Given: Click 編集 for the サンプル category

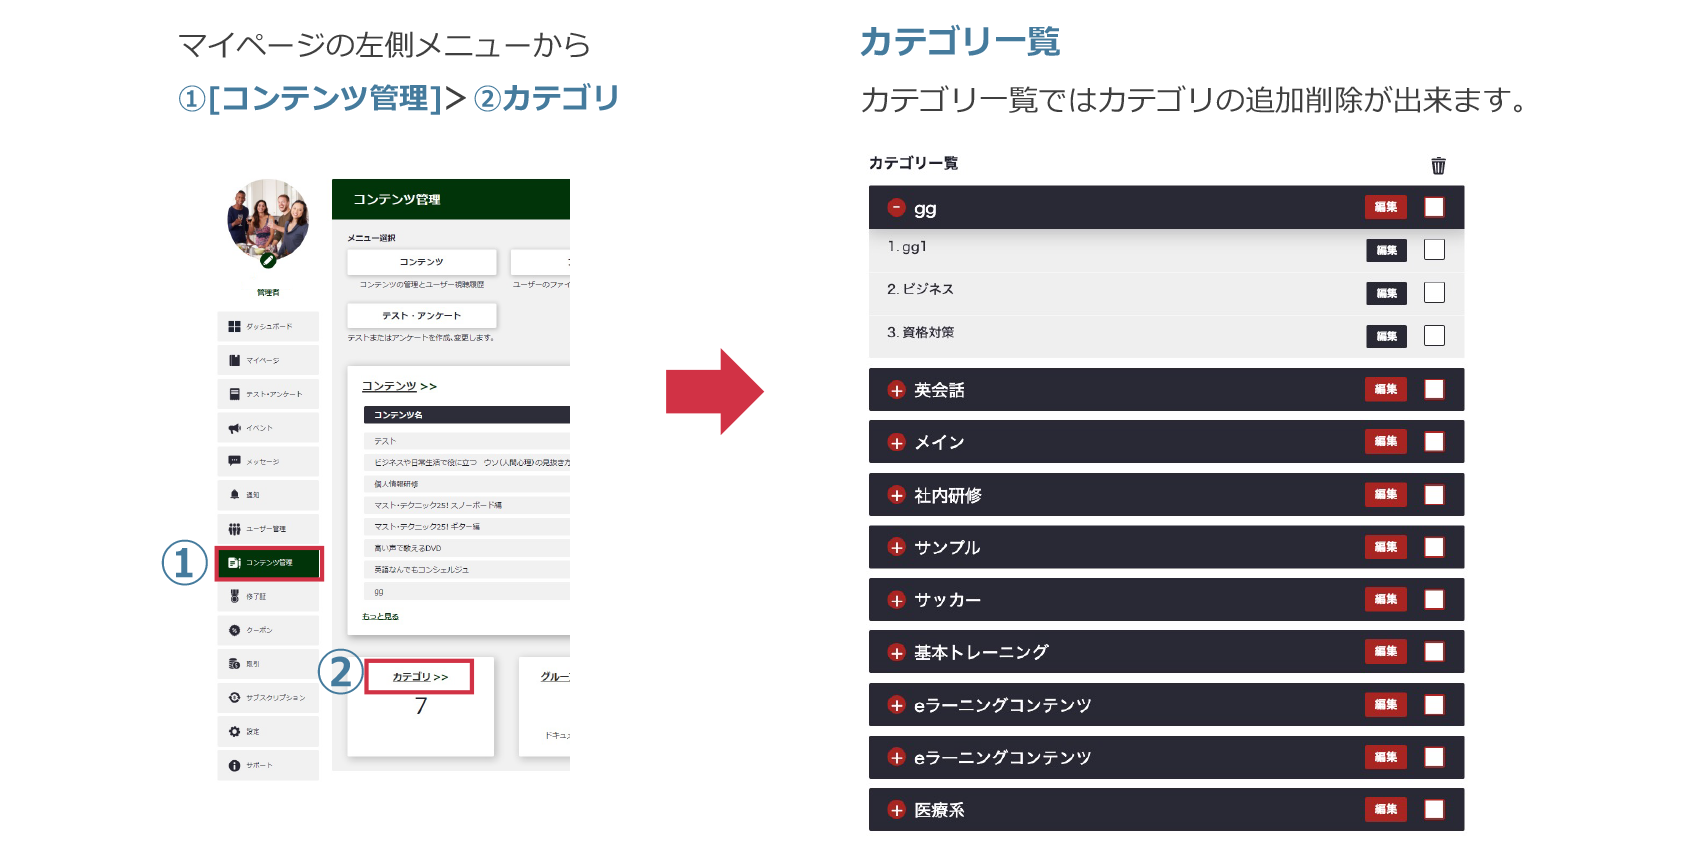Looking at the screenshot, I should [1386, 547].
